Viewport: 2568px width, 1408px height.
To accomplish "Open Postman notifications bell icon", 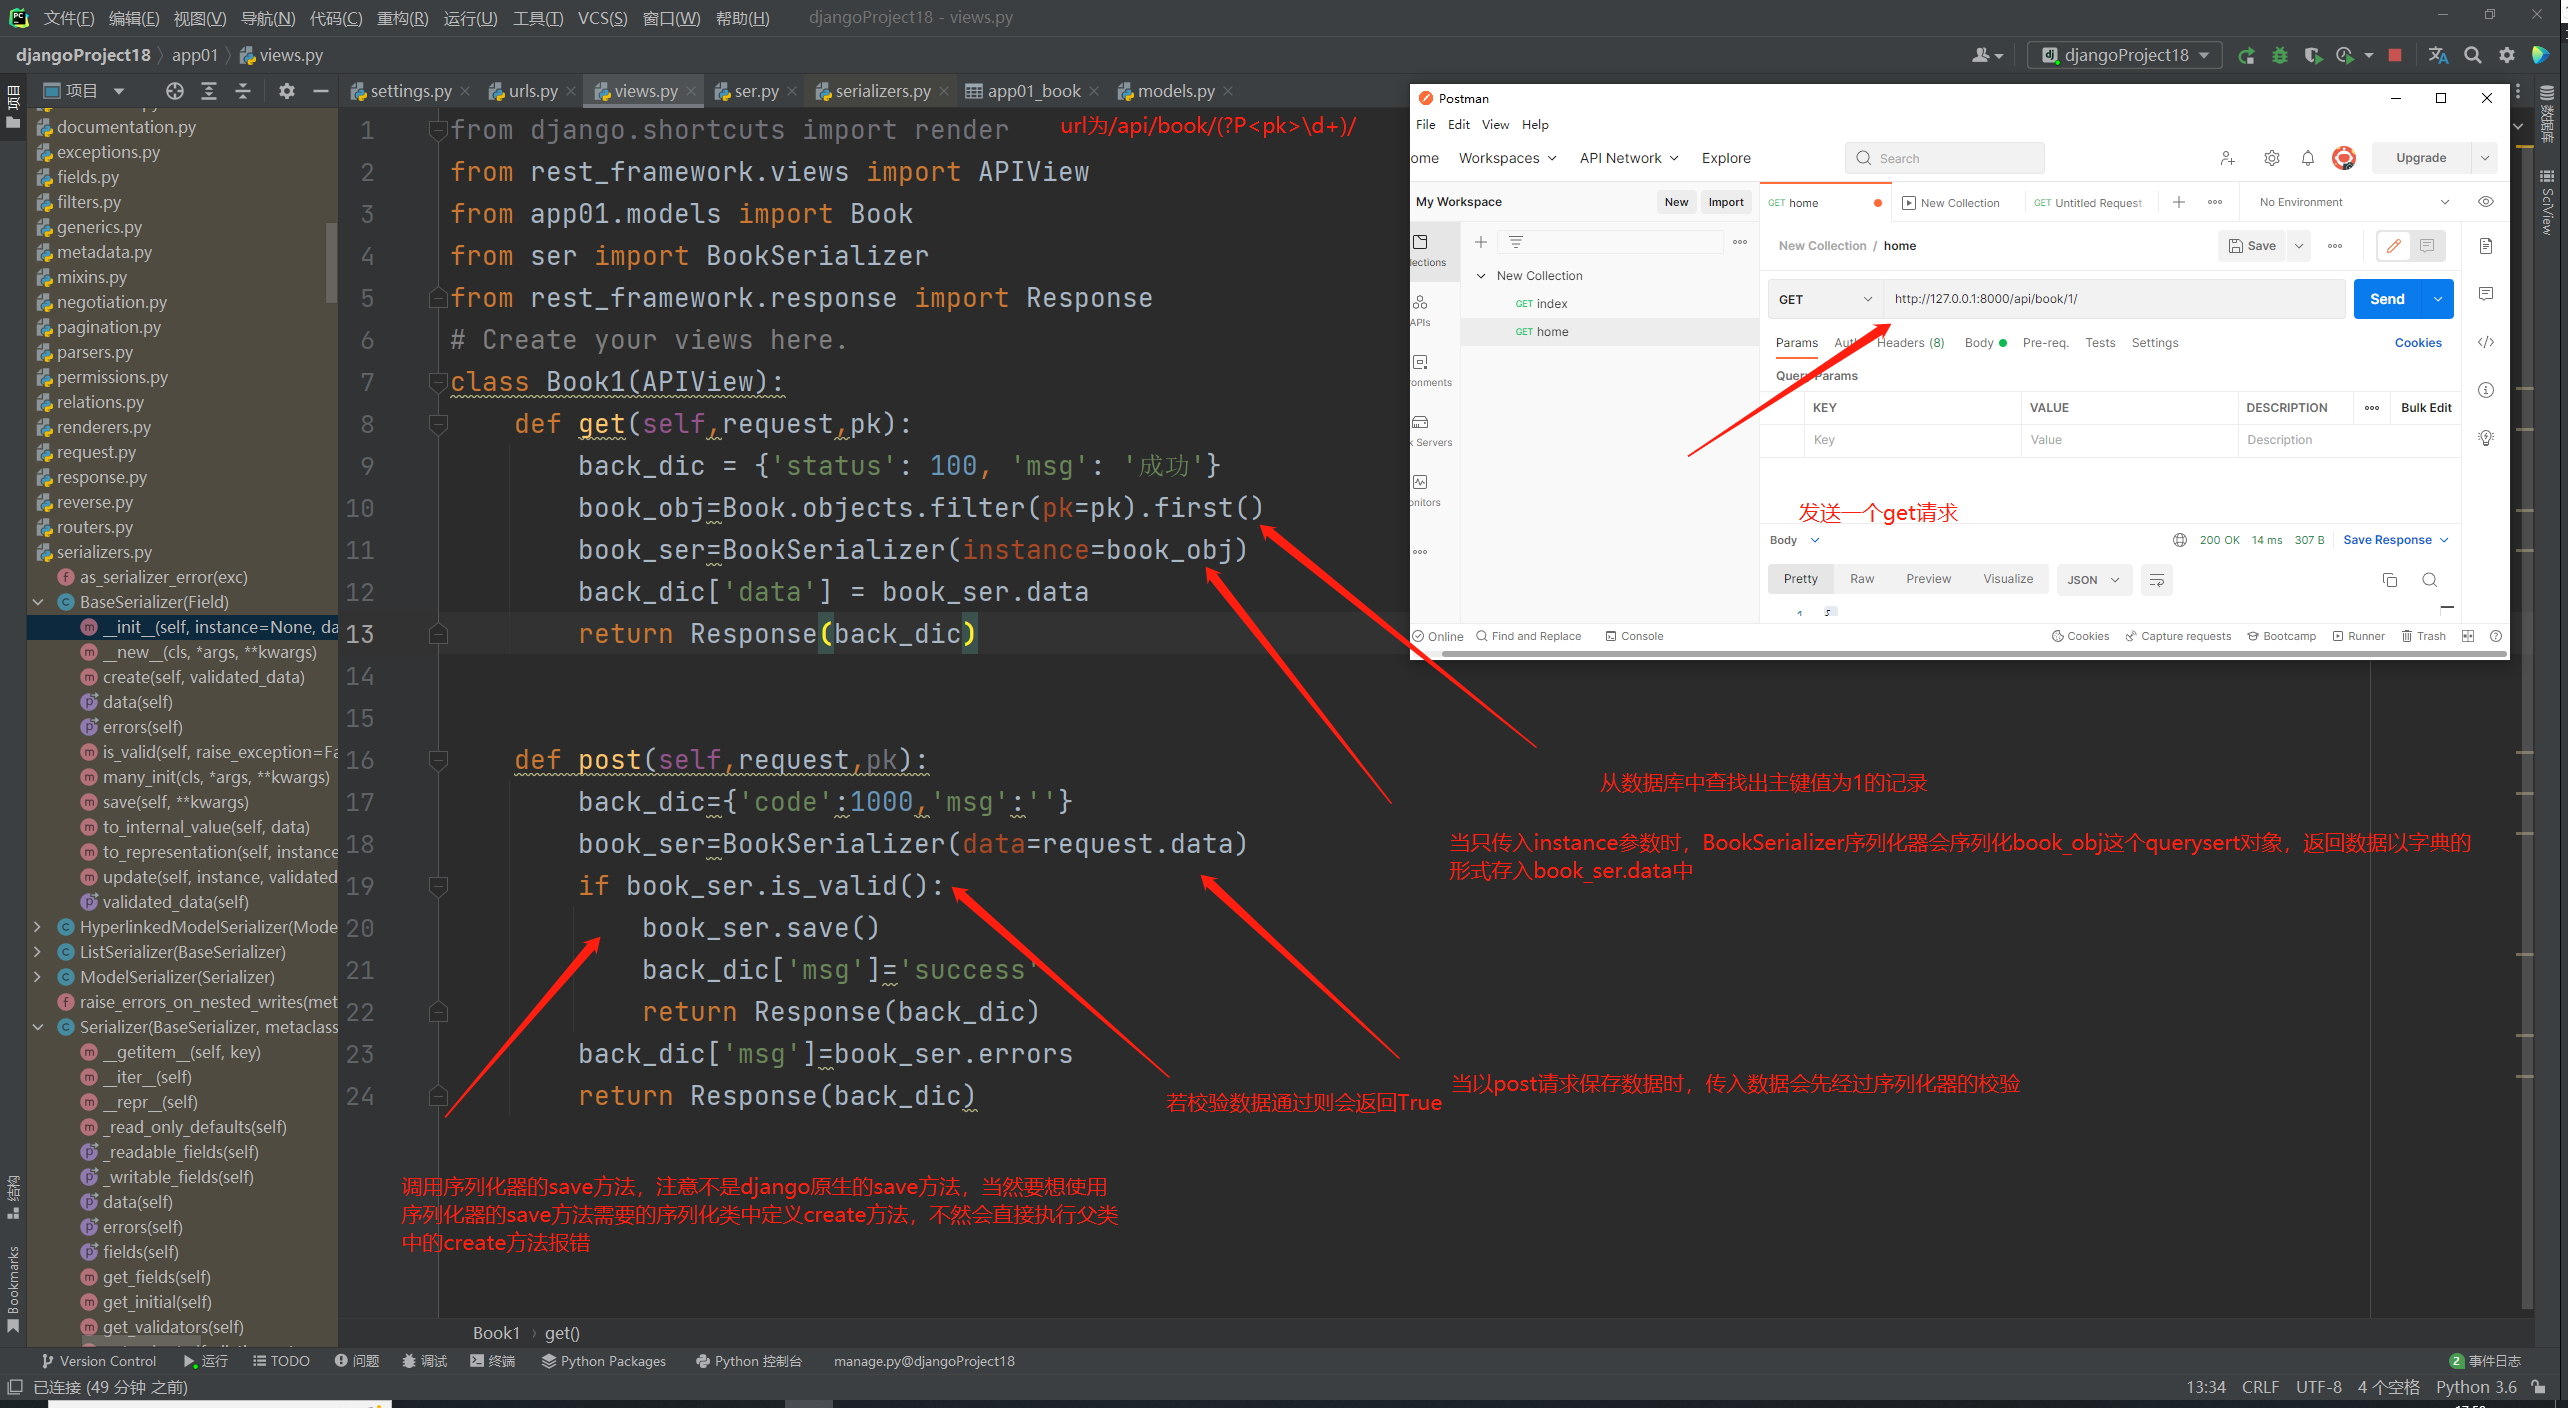I will (2307, 158).
